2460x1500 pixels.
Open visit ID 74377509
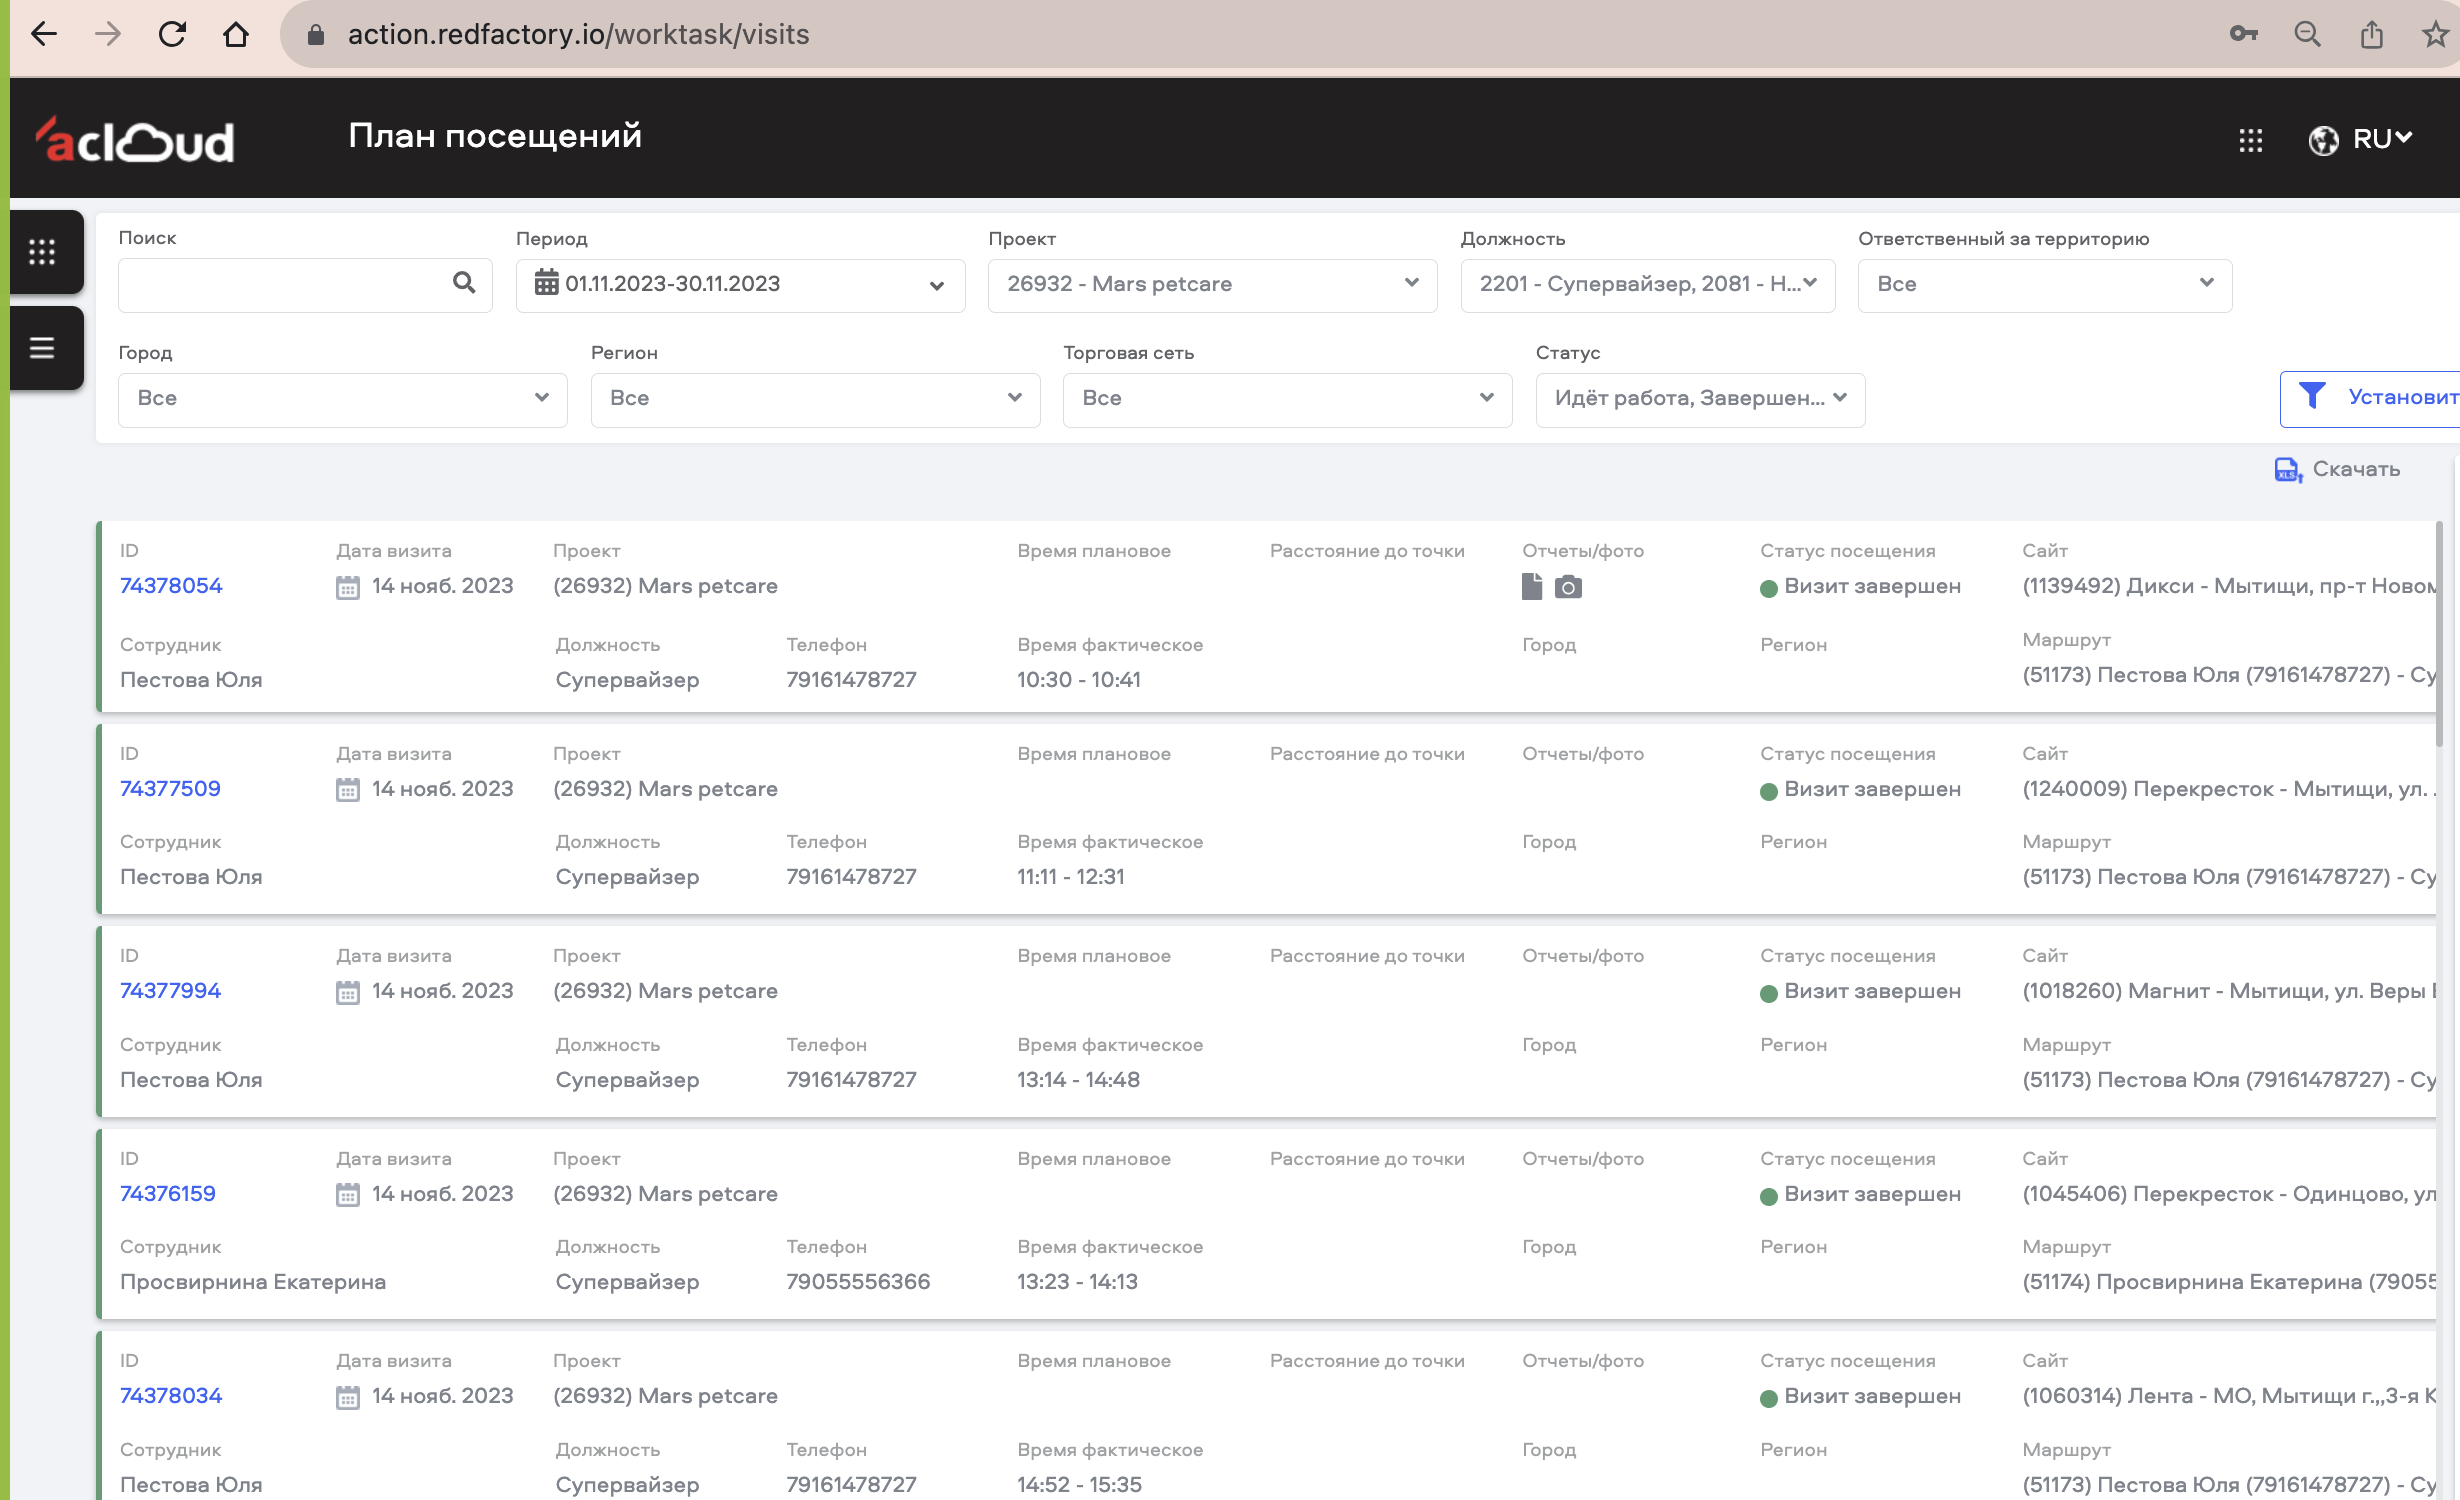coord(170,789)
